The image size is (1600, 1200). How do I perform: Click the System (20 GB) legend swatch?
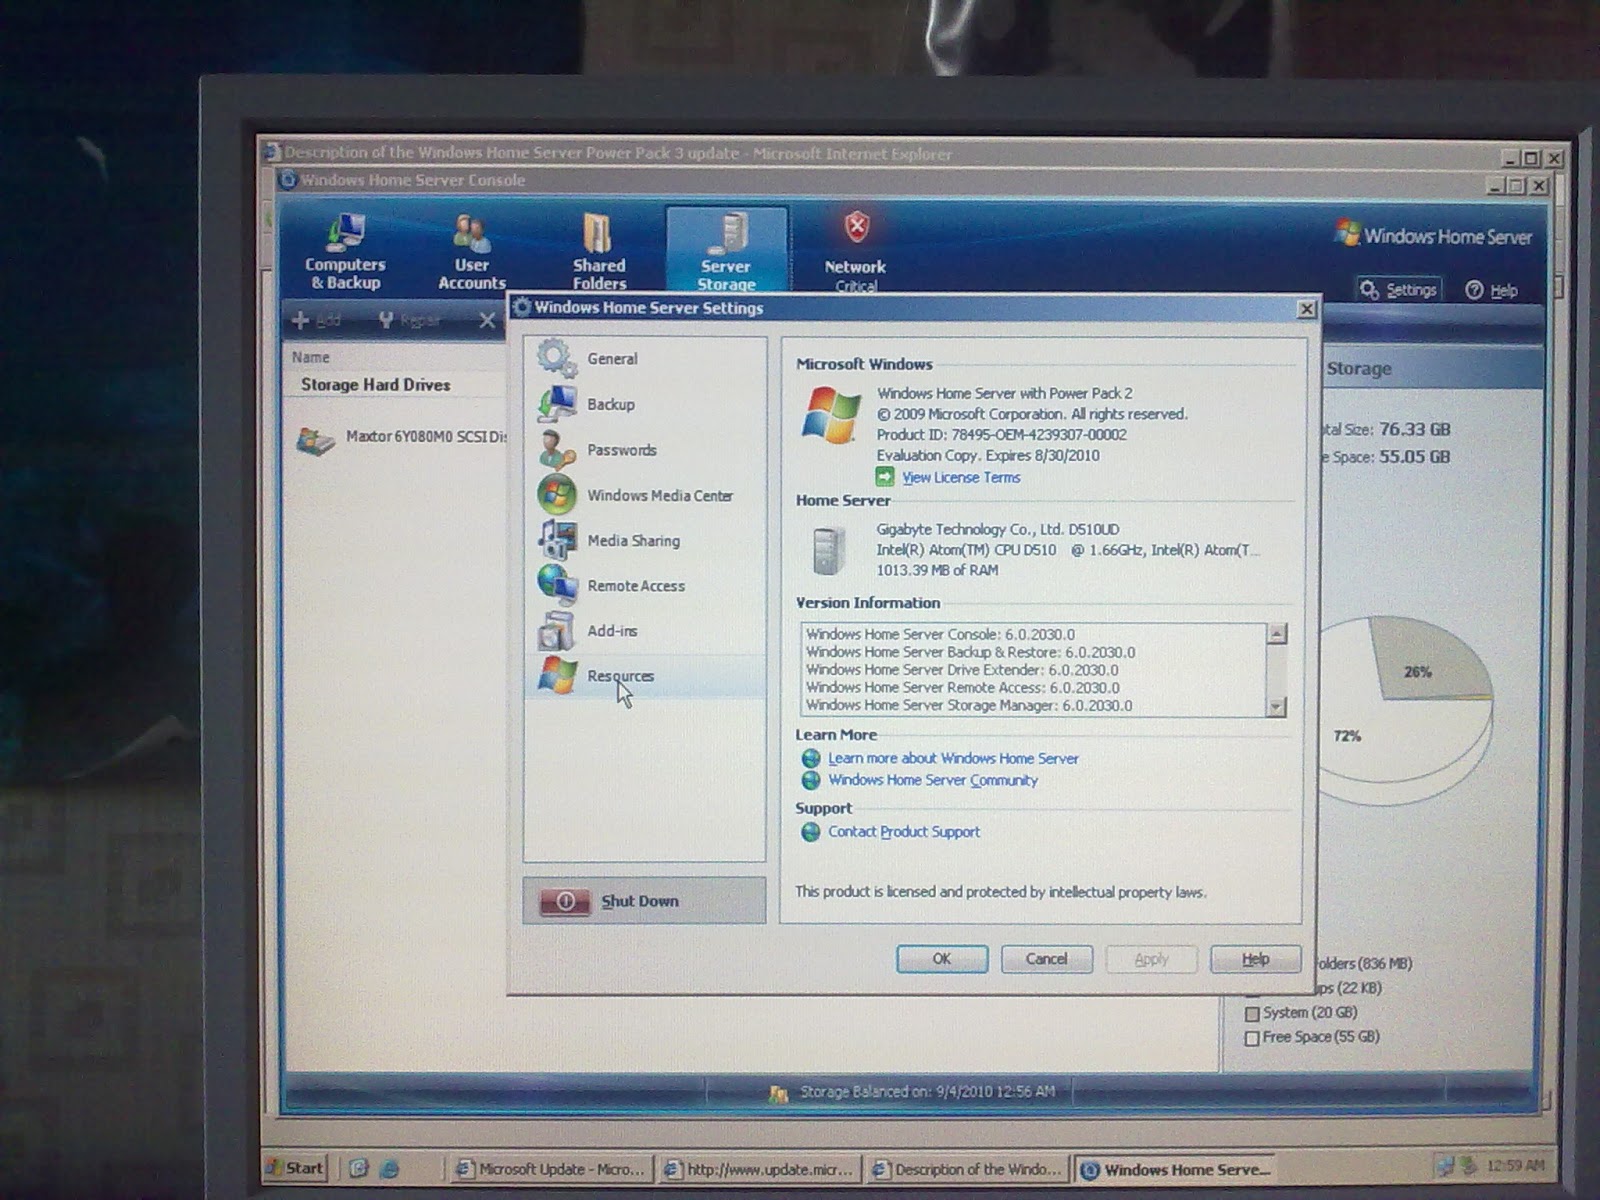pos(1252,1014)
